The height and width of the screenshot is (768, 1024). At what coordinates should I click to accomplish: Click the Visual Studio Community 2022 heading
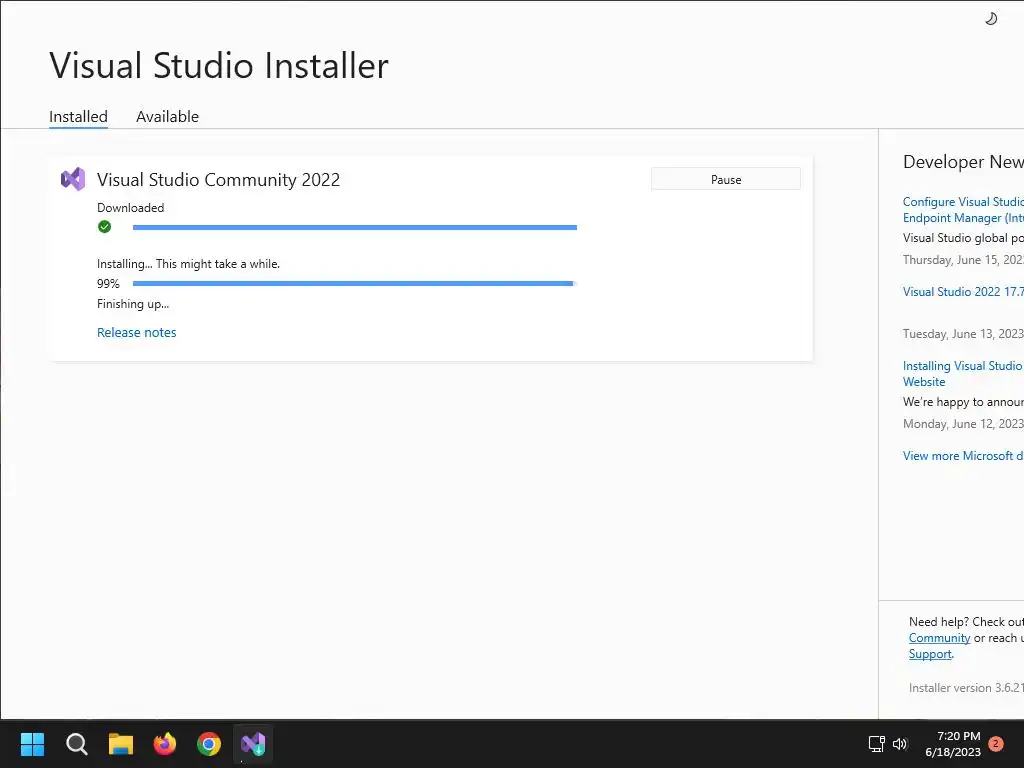click(218, 180)
